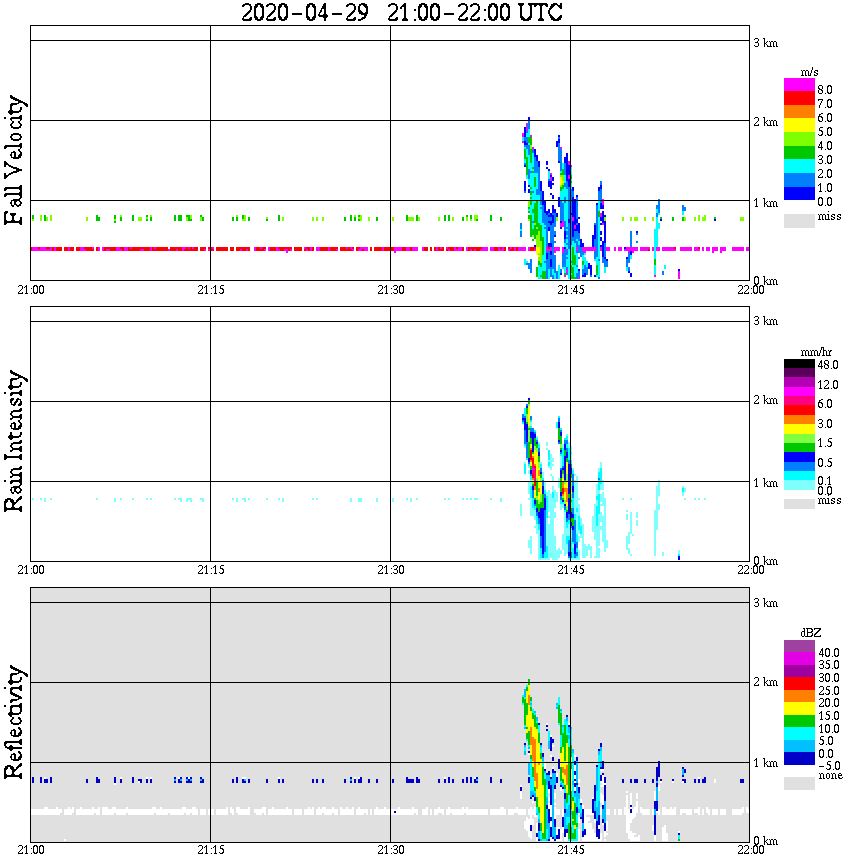Click the gray none swatch in dBZ legend
Image resolution: width=850 pixels, height=868 pixels.
[x=799, y=783]
